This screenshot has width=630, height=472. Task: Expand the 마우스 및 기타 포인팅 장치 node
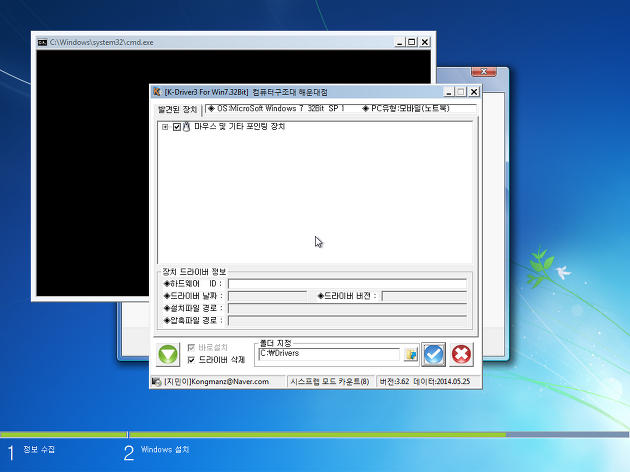click(165, 127)
